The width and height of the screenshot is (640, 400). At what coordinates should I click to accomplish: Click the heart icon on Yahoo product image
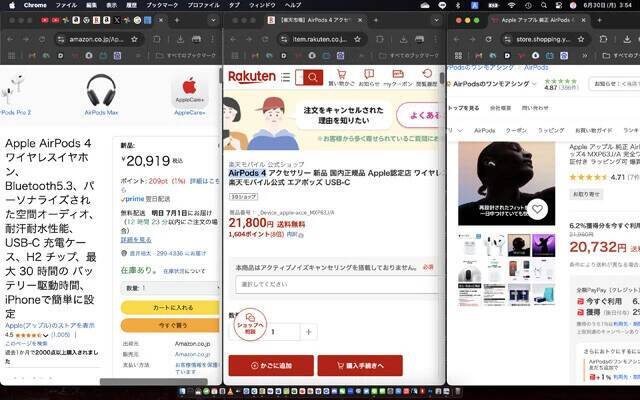(x=538, y=209)
